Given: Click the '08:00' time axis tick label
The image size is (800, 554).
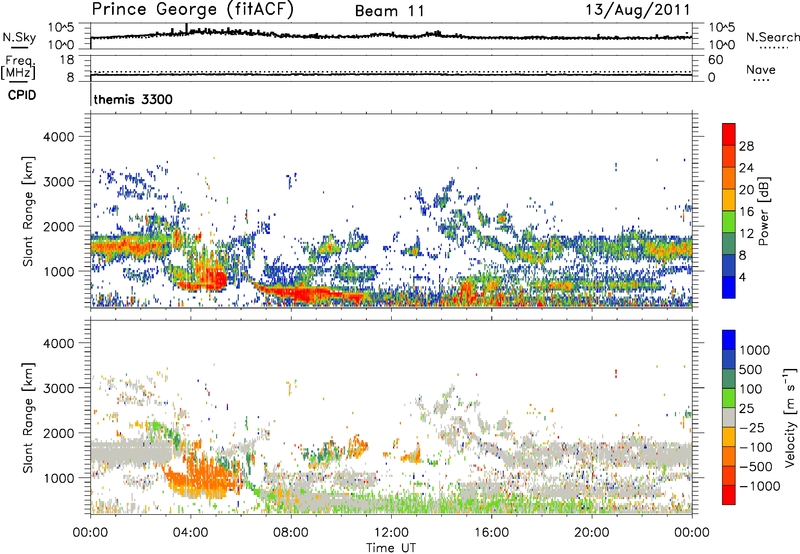Looking at the screenshot, I should tap(291, 533).
